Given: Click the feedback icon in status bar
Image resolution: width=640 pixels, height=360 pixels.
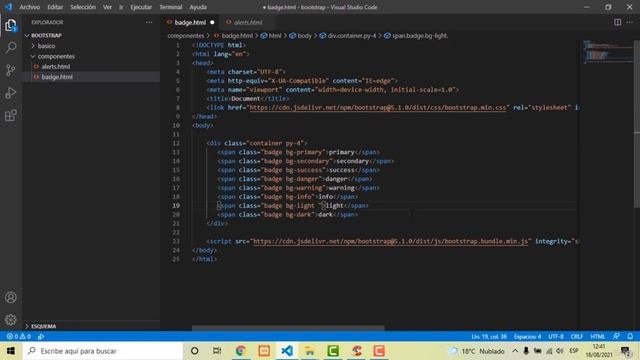Looking at the screenshot, I should pos(616,336).
